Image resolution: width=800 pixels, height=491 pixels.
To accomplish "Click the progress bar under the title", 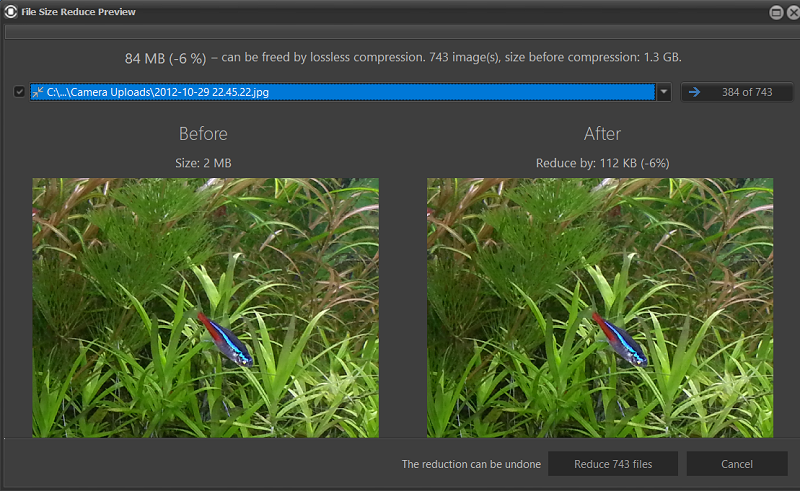I will (x=400, y=31).
